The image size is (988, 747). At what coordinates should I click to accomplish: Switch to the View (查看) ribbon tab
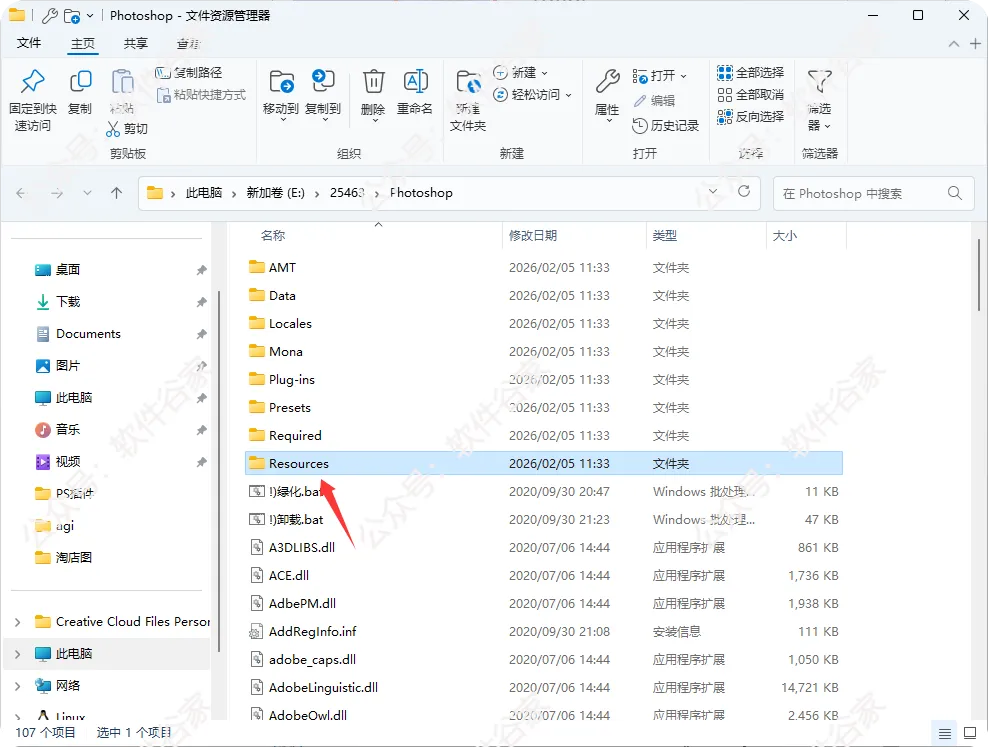[188, 43]
